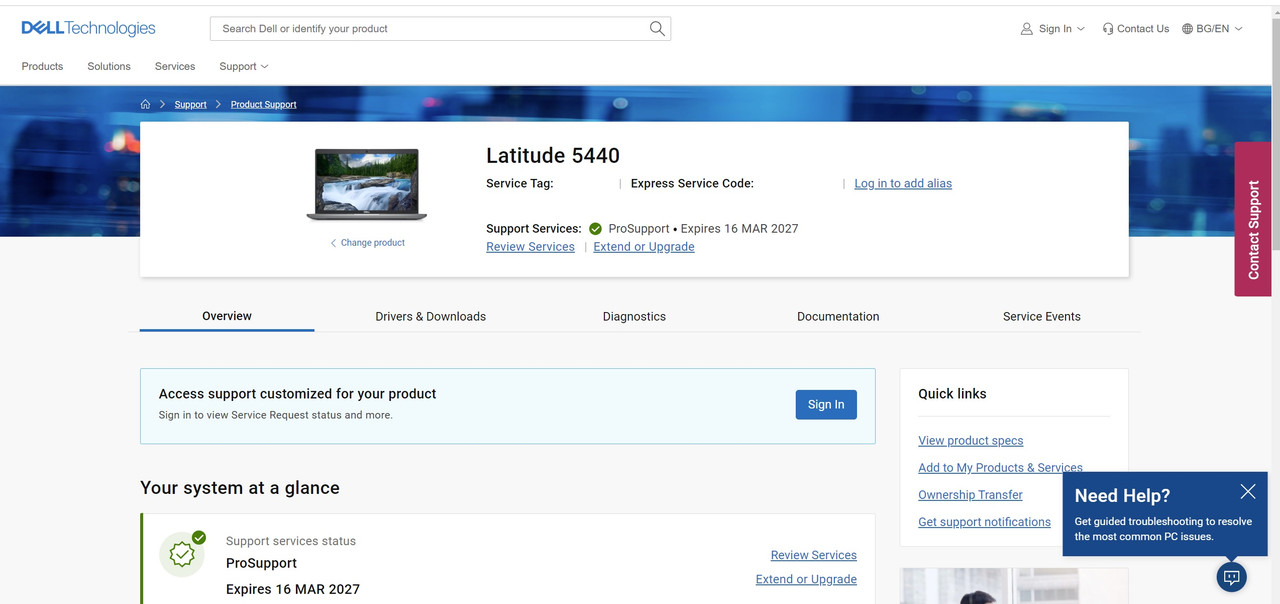Open View product specs quick link
This screenshot has width=1280, height=604.
[x=971, y=441]
